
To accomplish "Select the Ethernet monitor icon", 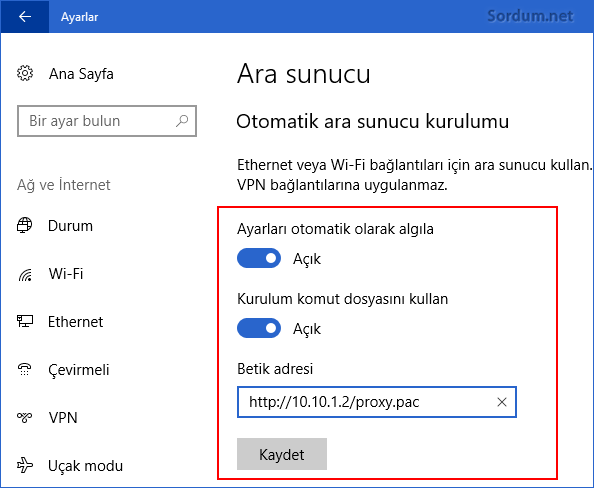I will point(25,321).
